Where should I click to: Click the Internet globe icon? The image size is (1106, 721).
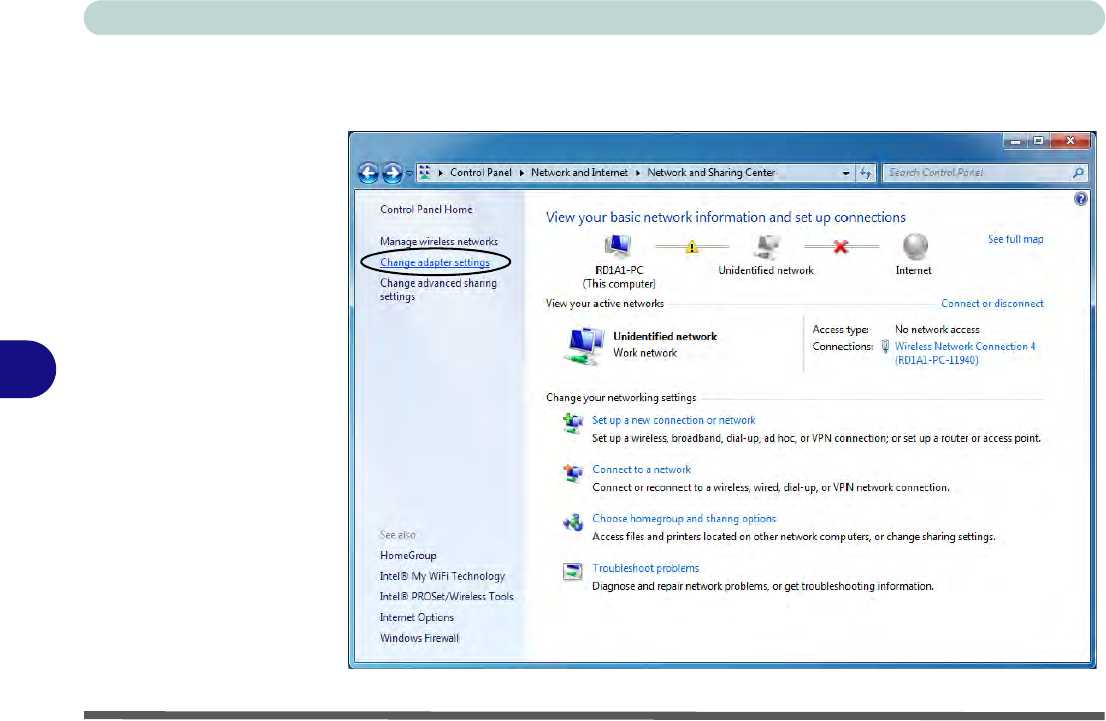(x=914, y=247)
